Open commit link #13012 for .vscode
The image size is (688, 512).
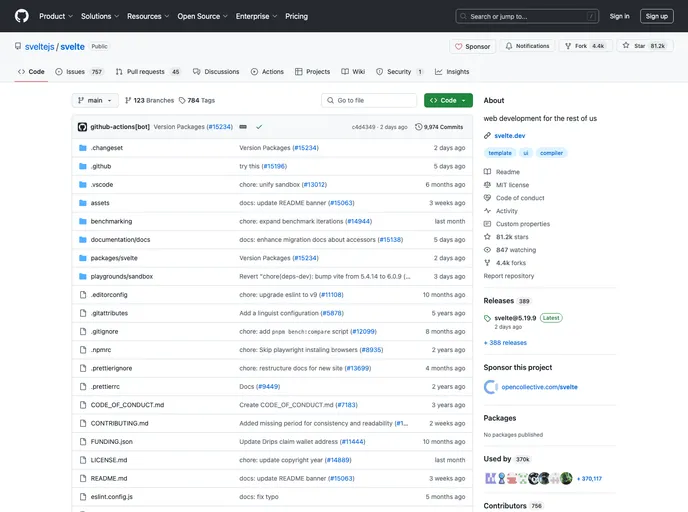[315, 185]
